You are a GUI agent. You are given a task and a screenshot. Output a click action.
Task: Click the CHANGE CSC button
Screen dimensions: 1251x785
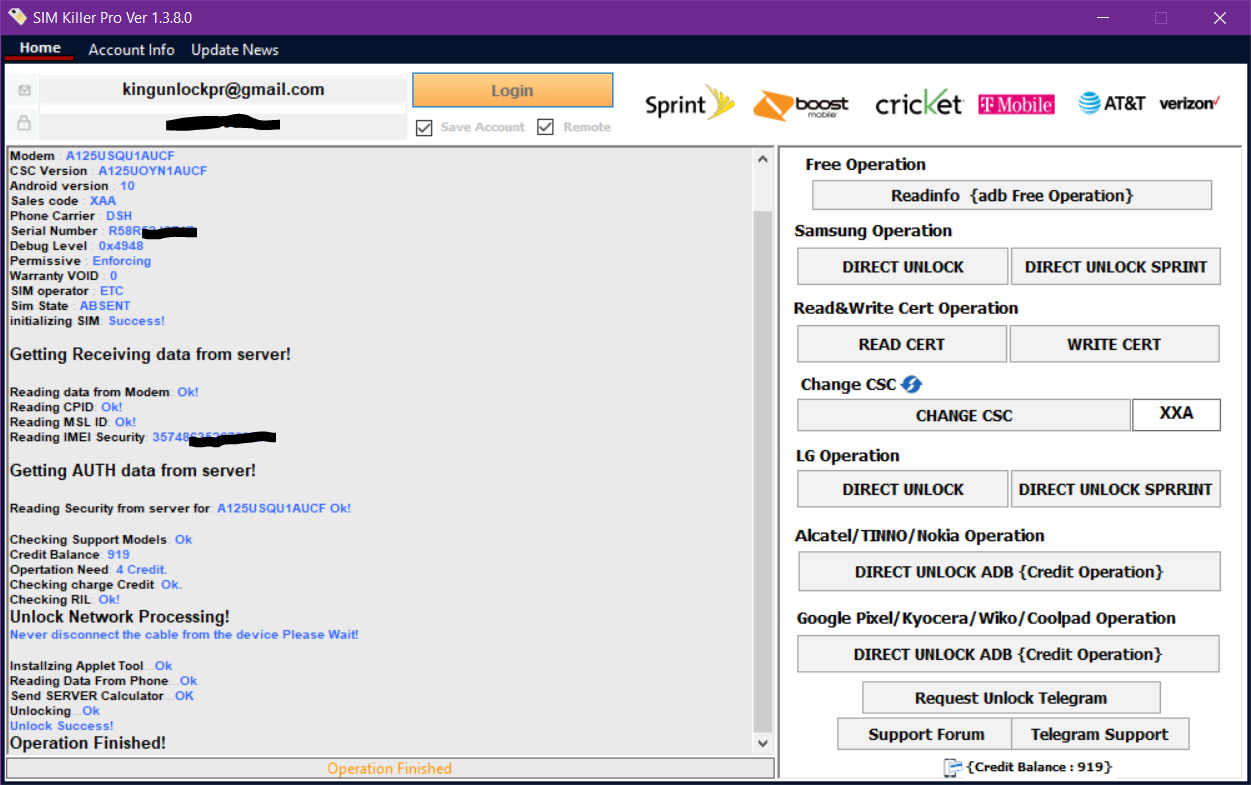point(964,415)
